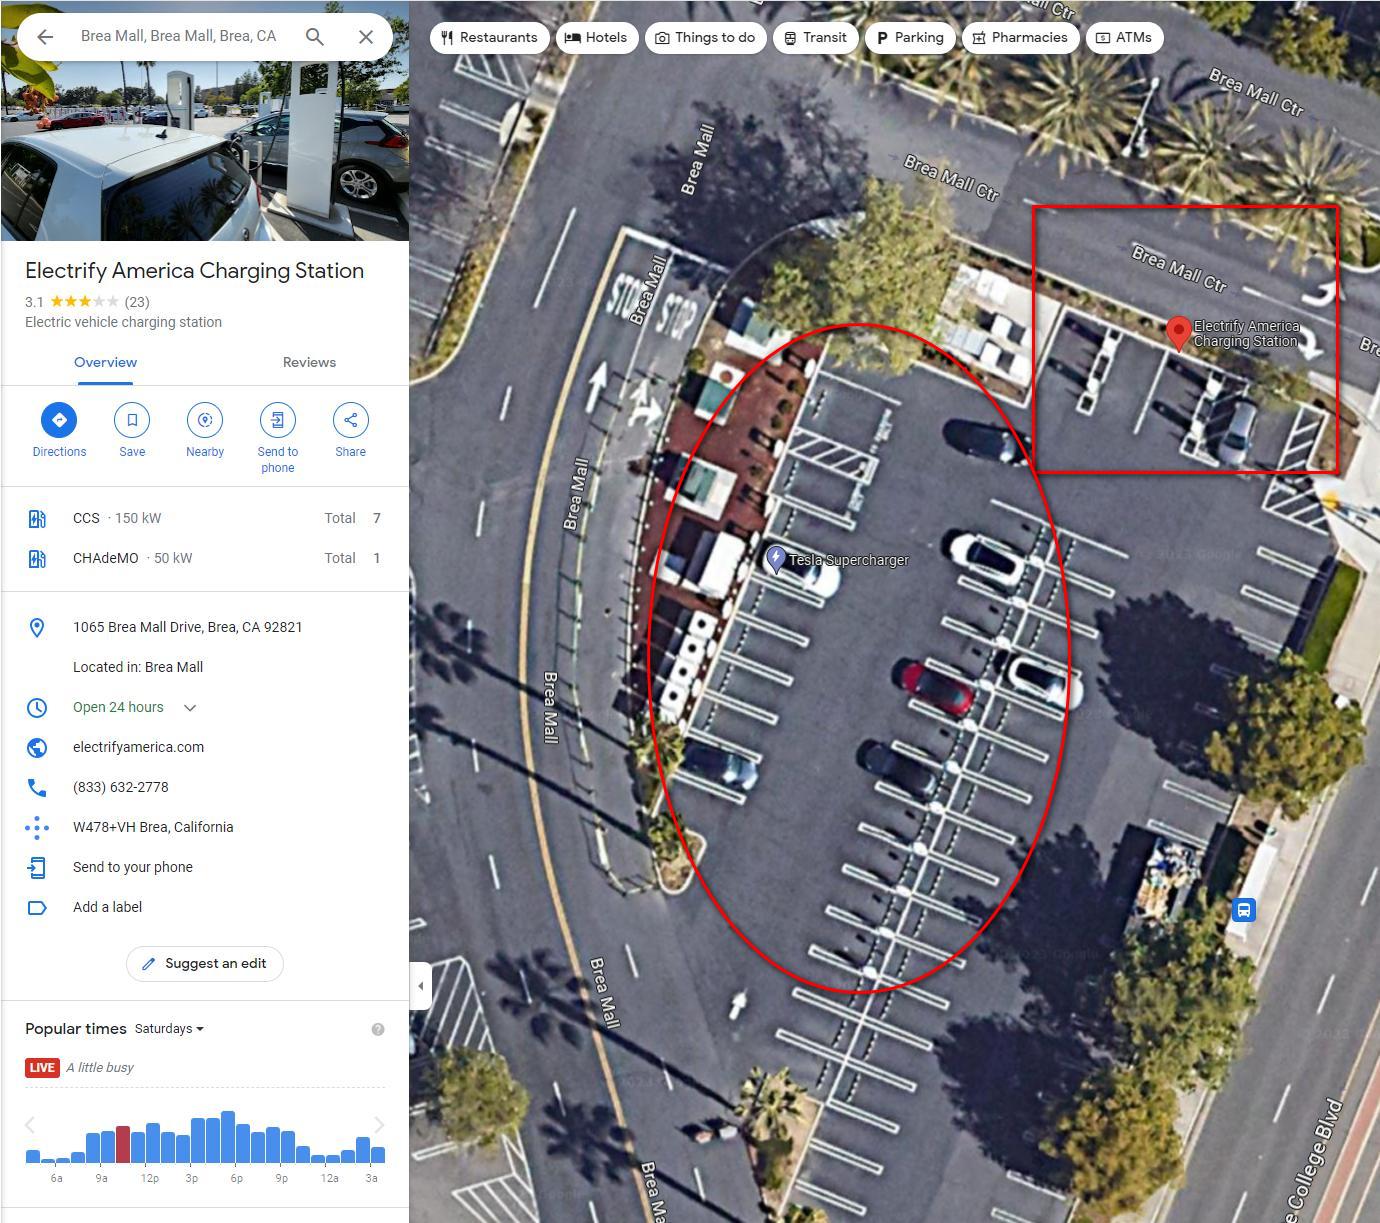Click Send to your phone row
This screenshot has height=1223, width=1380.
coord(204,867)
